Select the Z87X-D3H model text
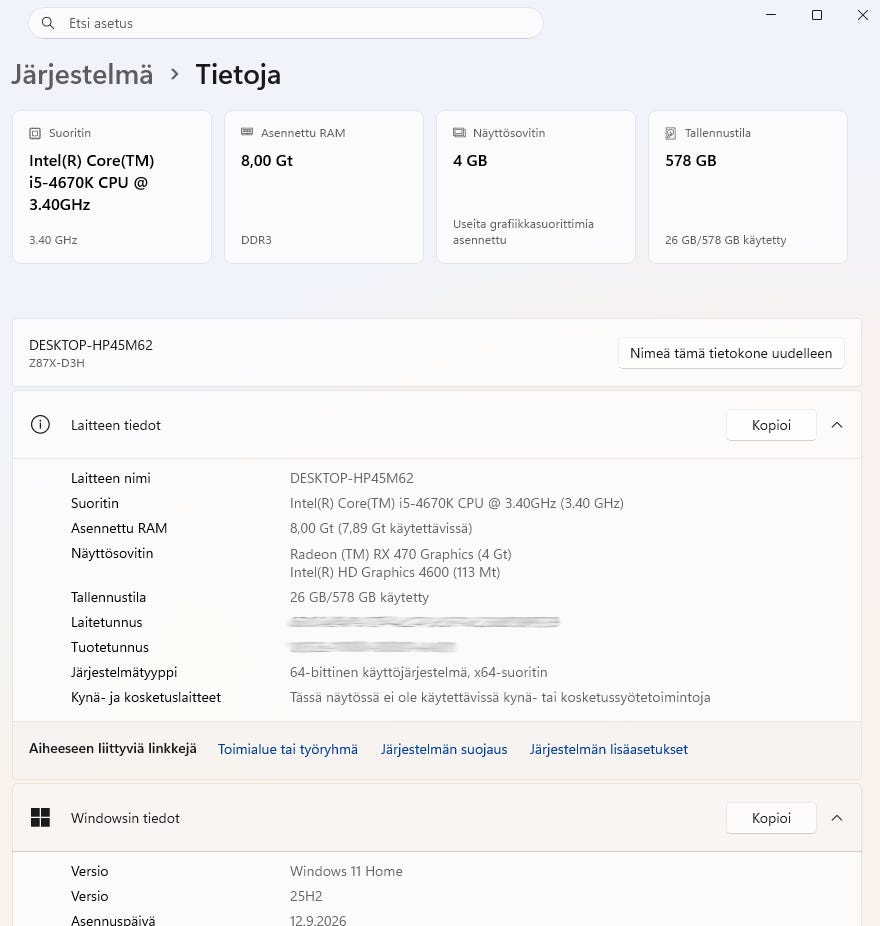 click(57, 363)
